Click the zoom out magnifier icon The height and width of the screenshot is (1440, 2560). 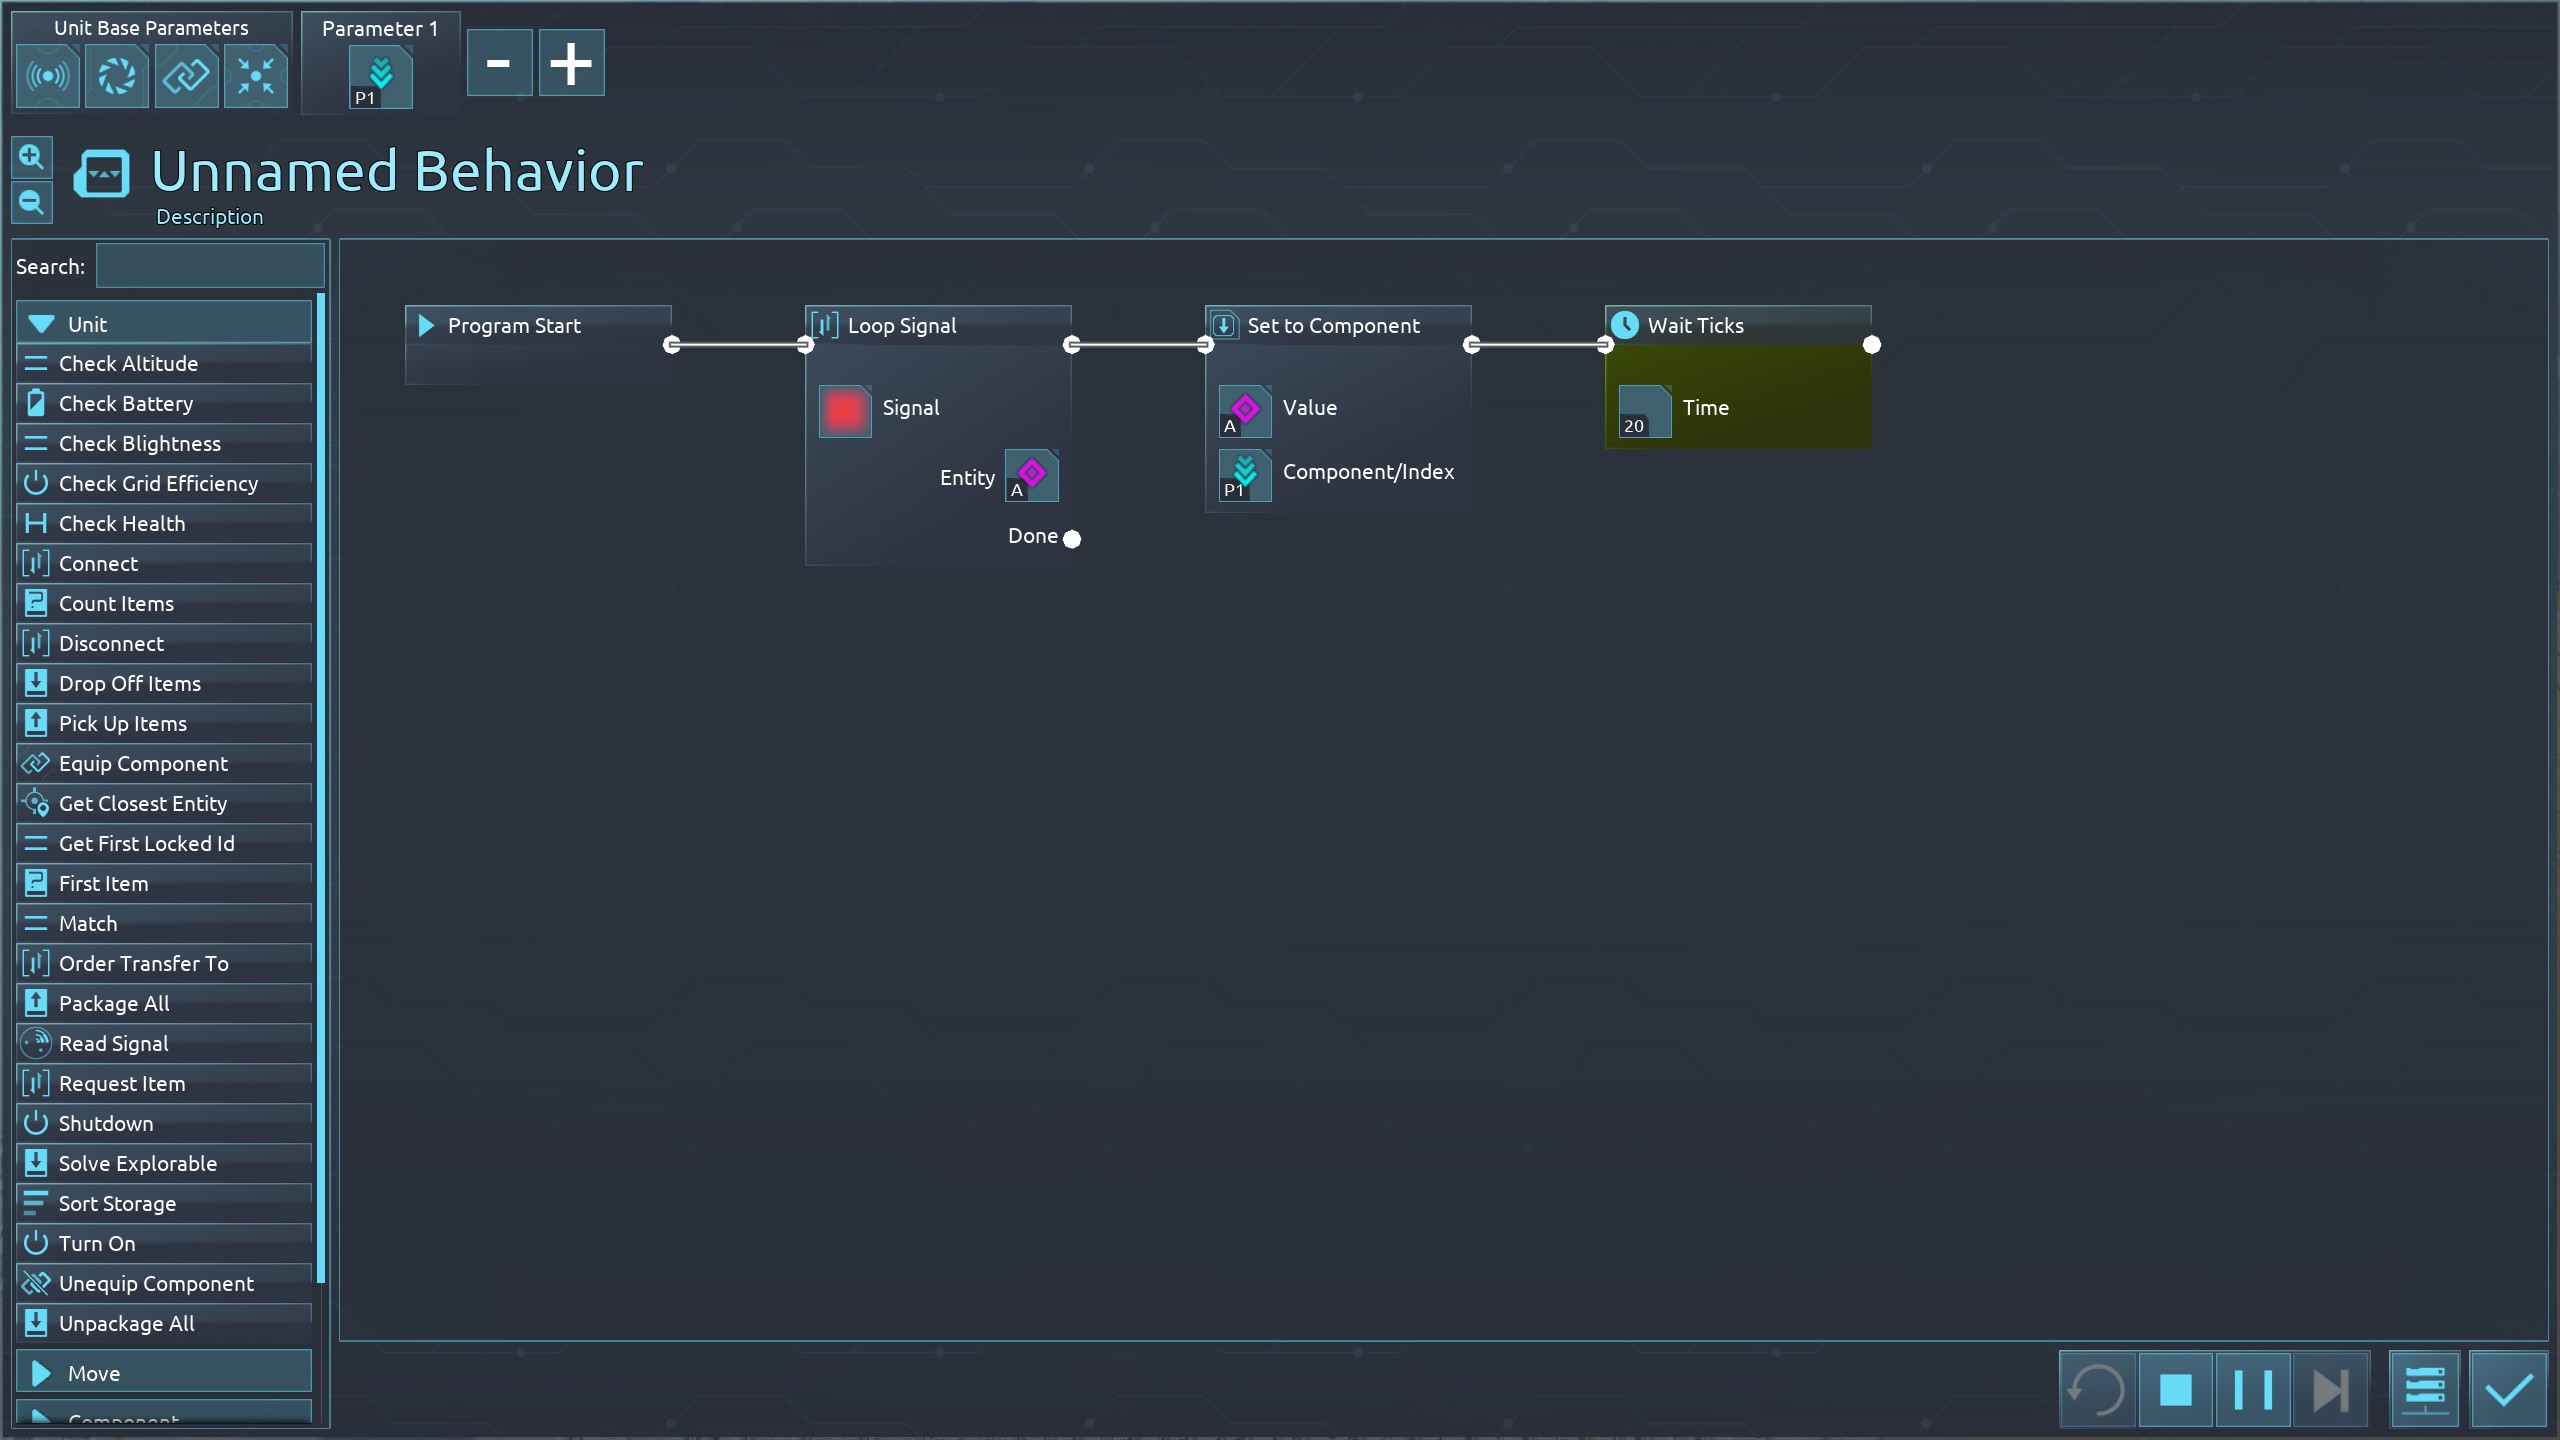(x=31, y=203)
